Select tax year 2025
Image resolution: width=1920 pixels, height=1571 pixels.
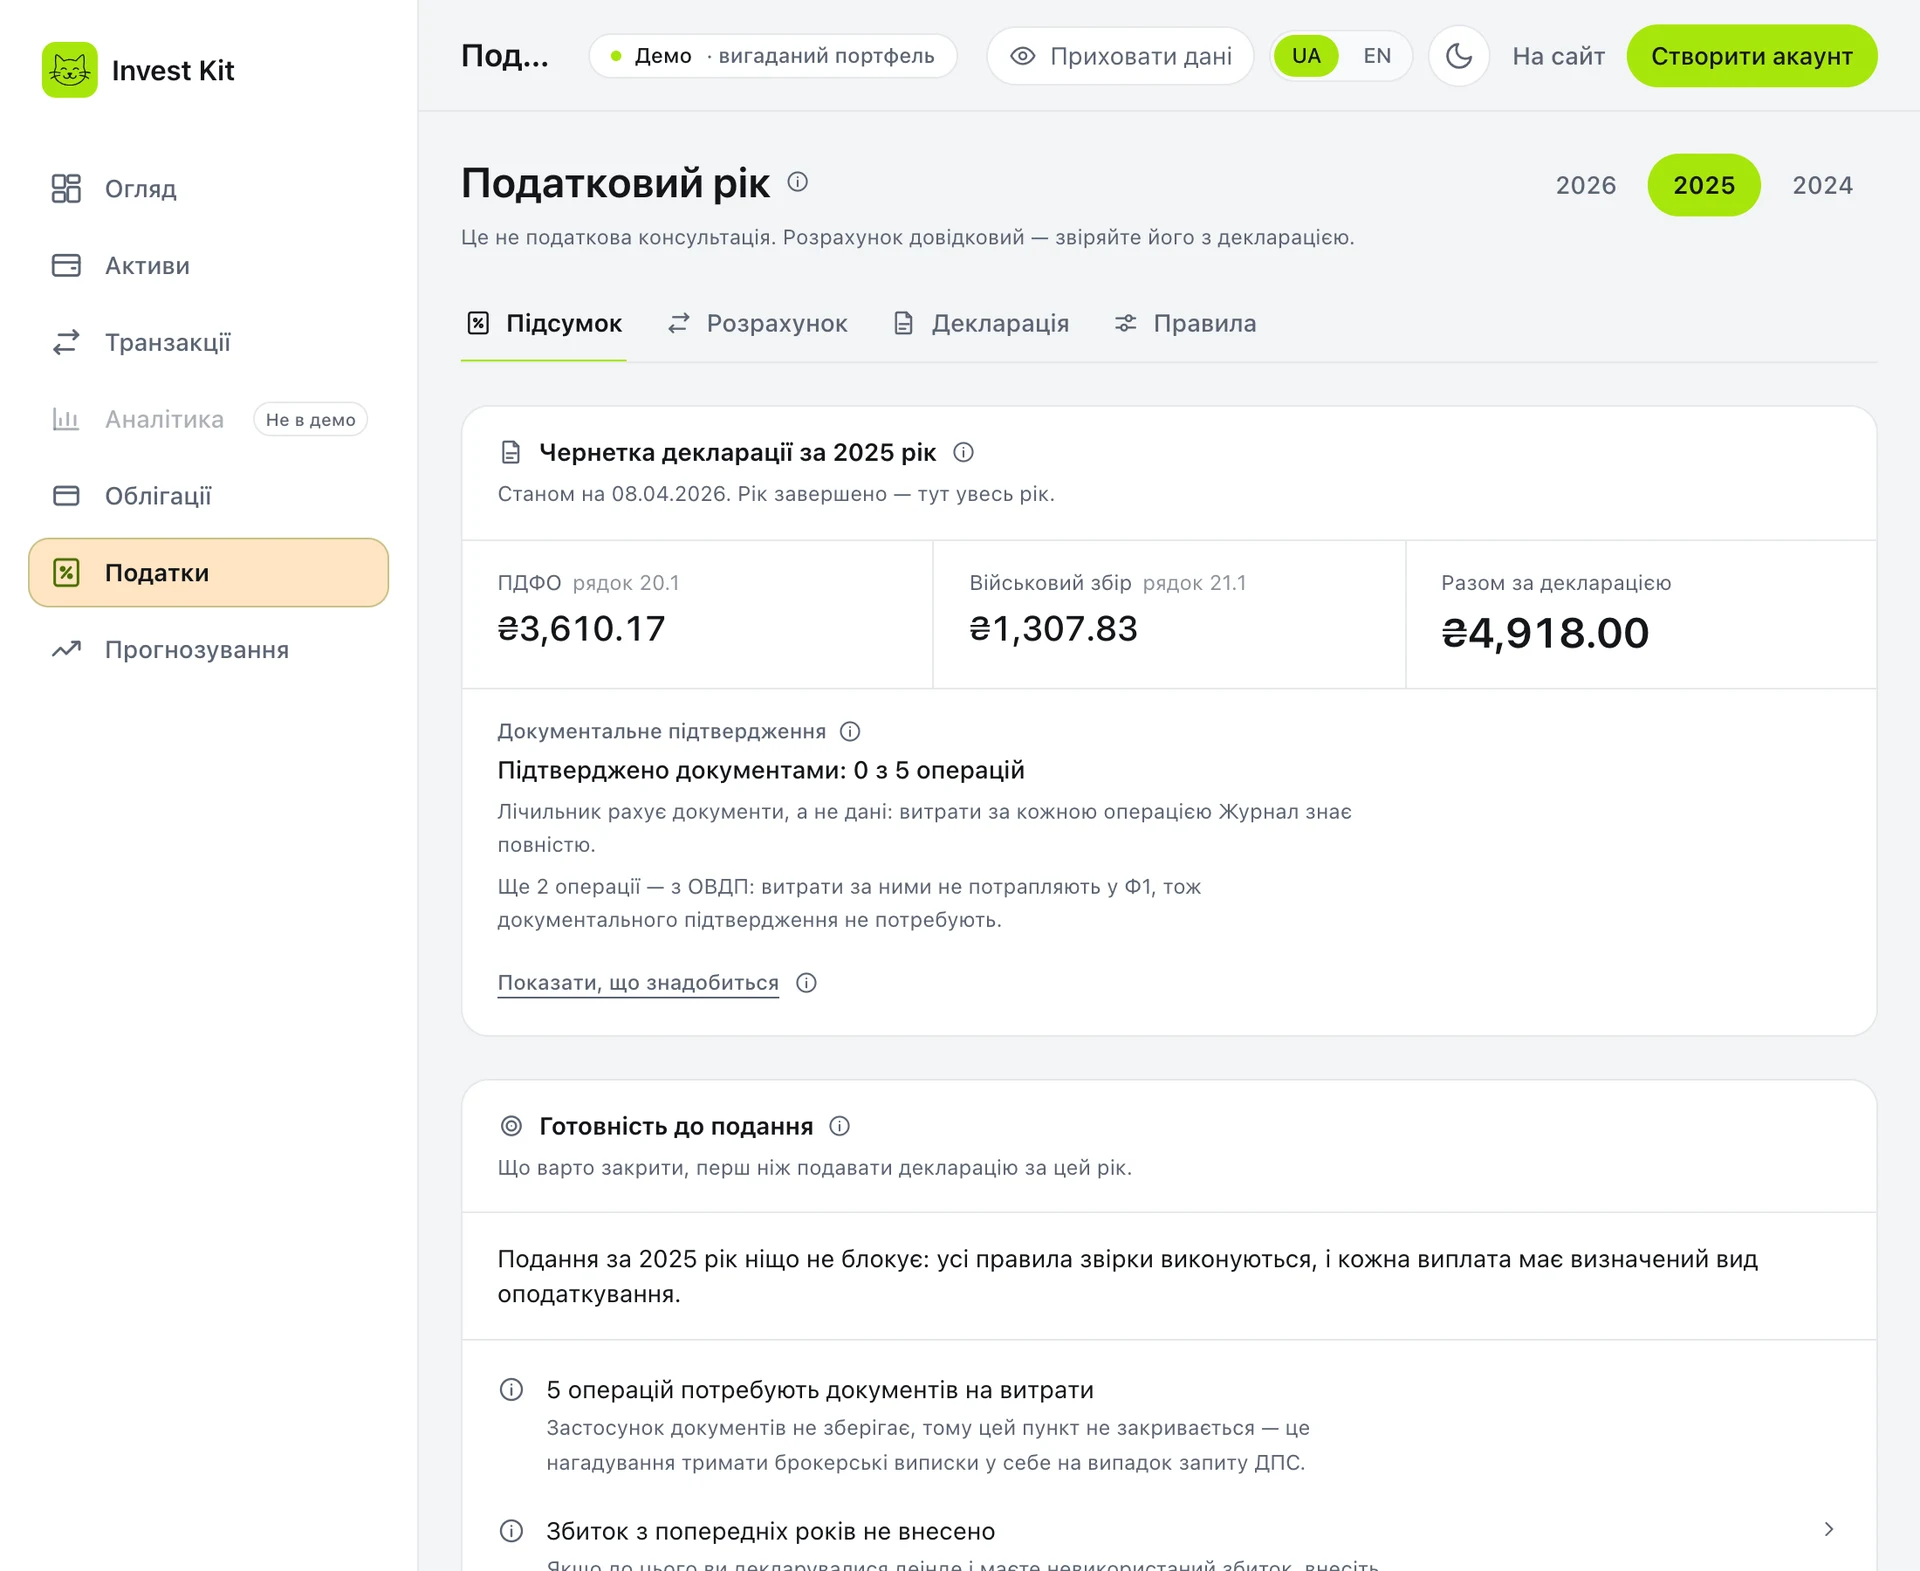(x=1704, y=185)
